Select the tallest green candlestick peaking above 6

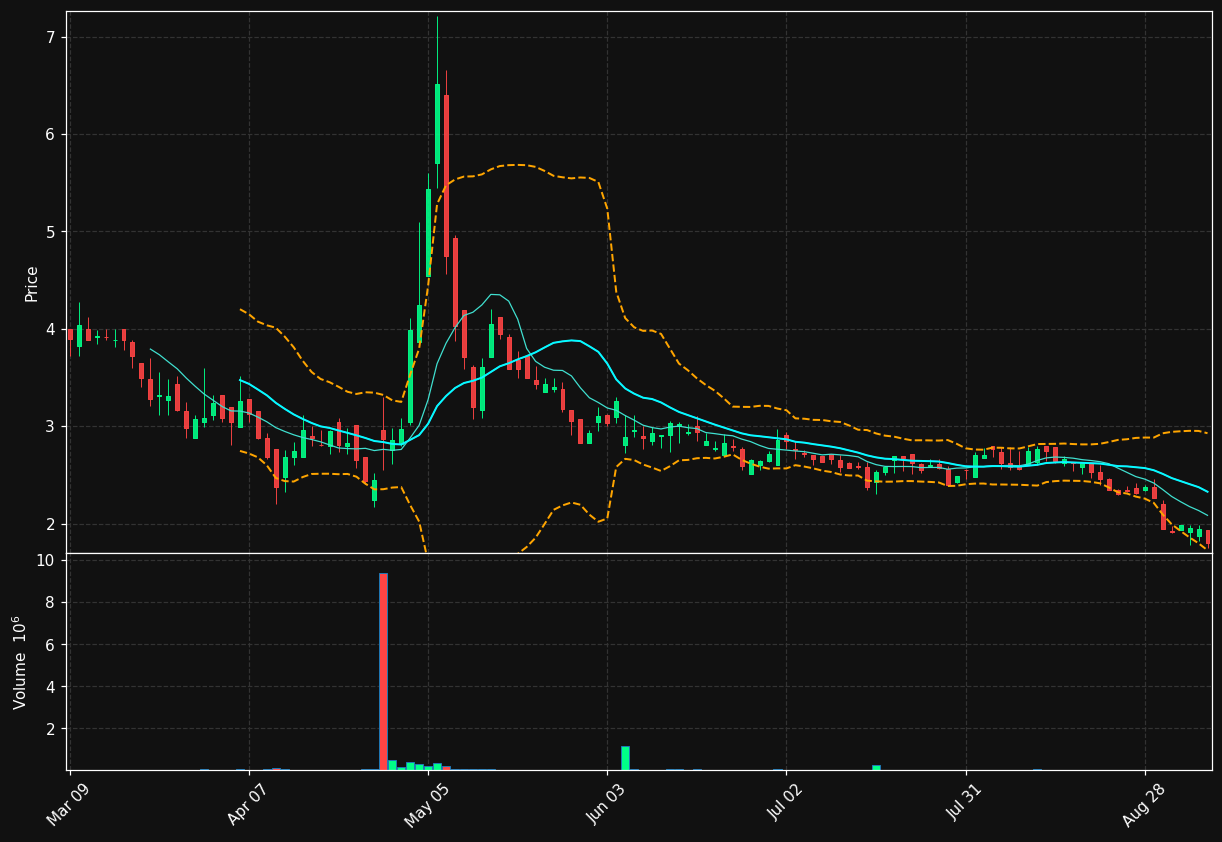(x=437, y=124)
